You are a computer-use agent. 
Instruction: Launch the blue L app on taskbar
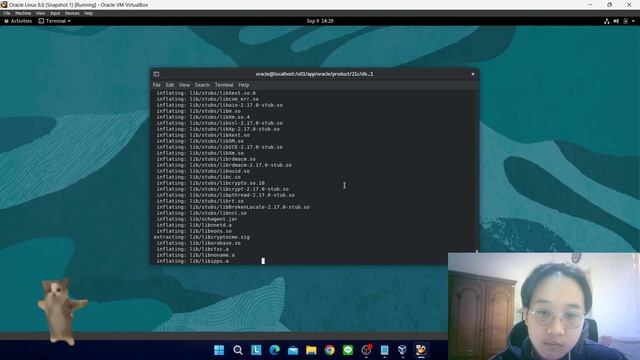tap(256, 350)
